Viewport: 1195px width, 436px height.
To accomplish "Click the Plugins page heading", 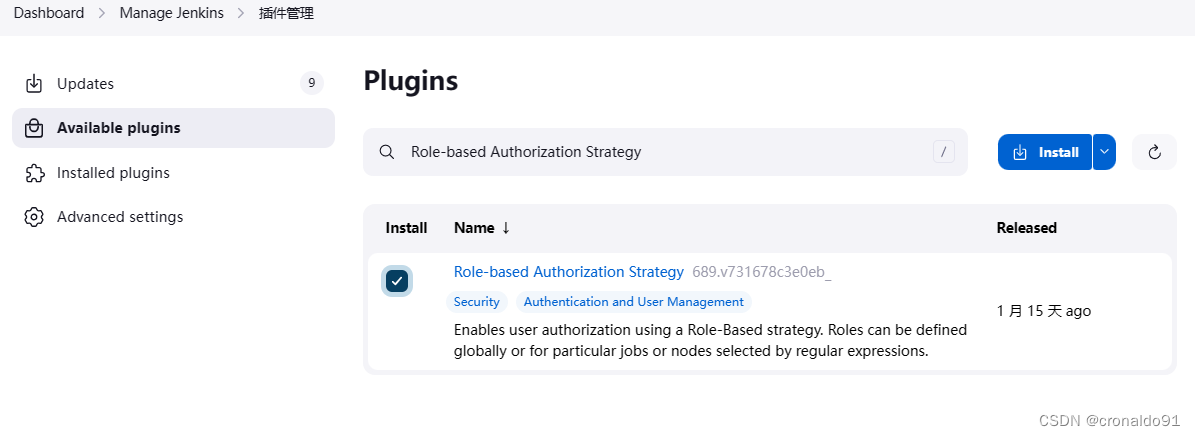I will point(411,81).
